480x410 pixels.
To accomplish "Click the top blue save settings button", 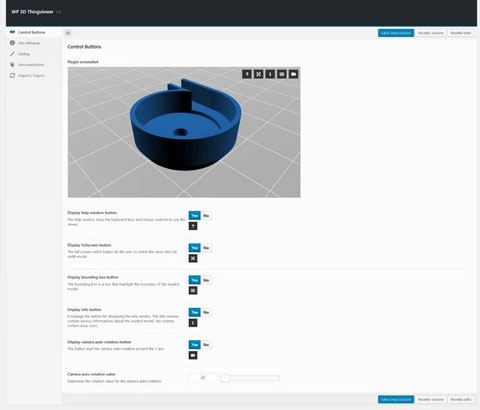I will 396,33.
